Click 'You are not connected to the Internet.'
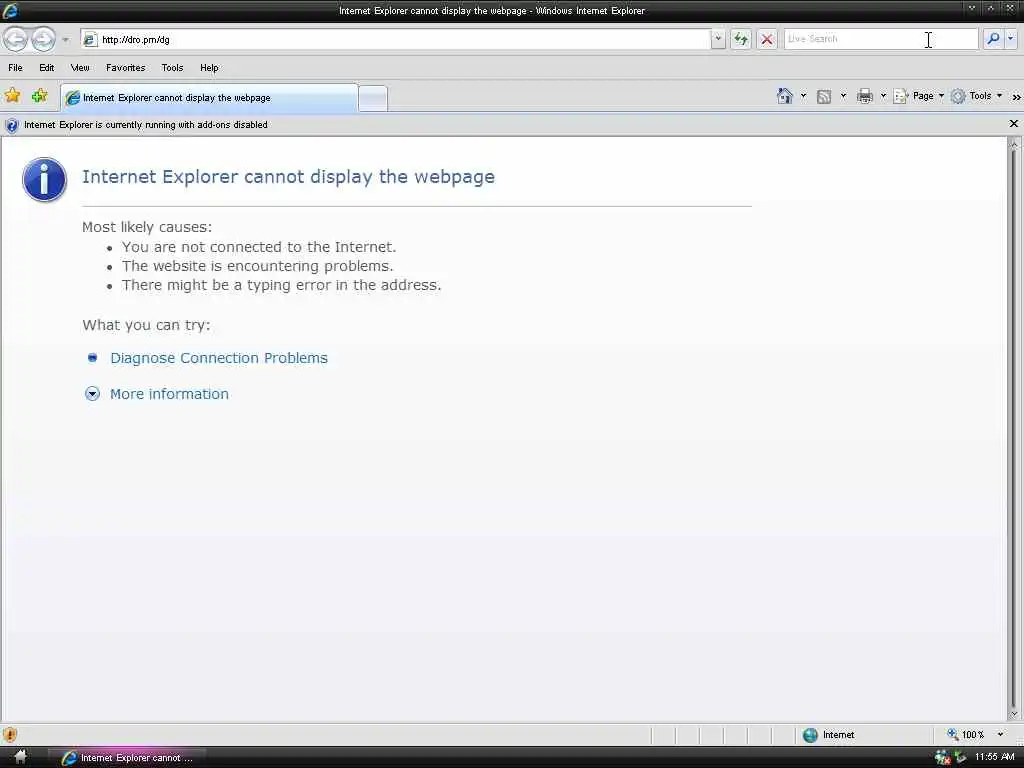Screen dimensions: 1024x768 point(259,247)
